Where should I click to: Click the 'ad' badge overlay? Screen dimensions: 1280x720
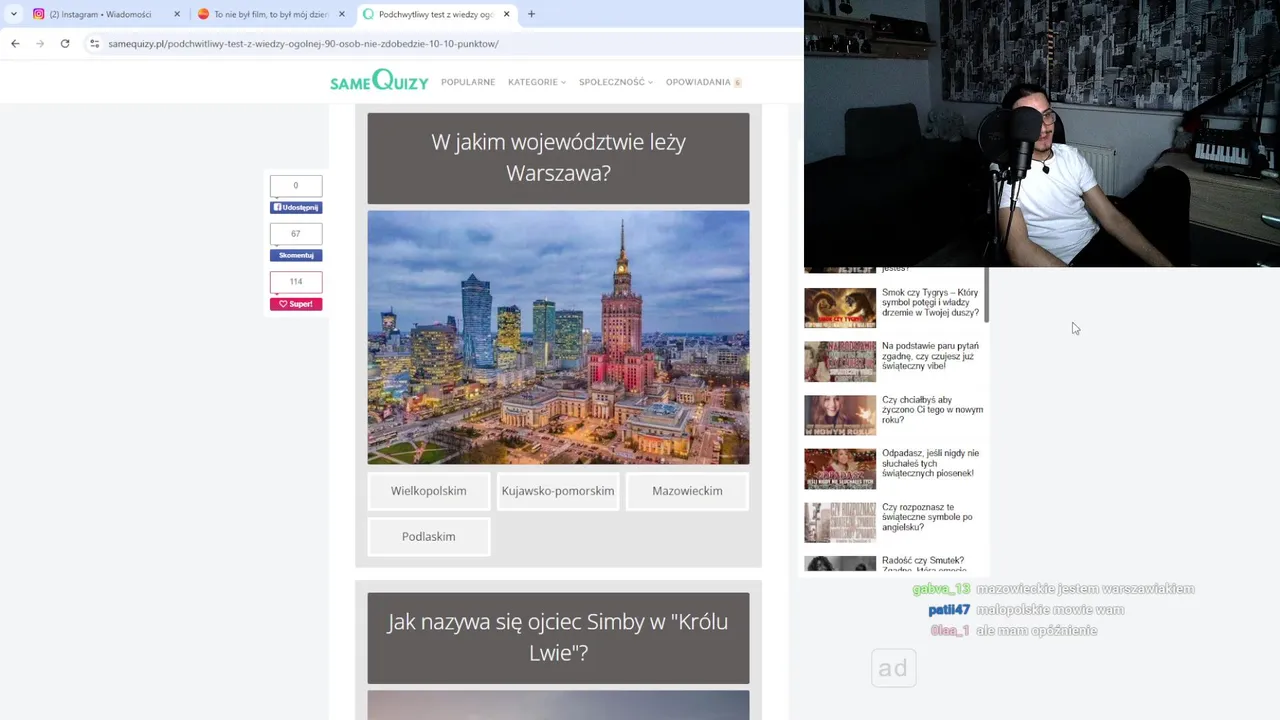(x=893, y=668)
